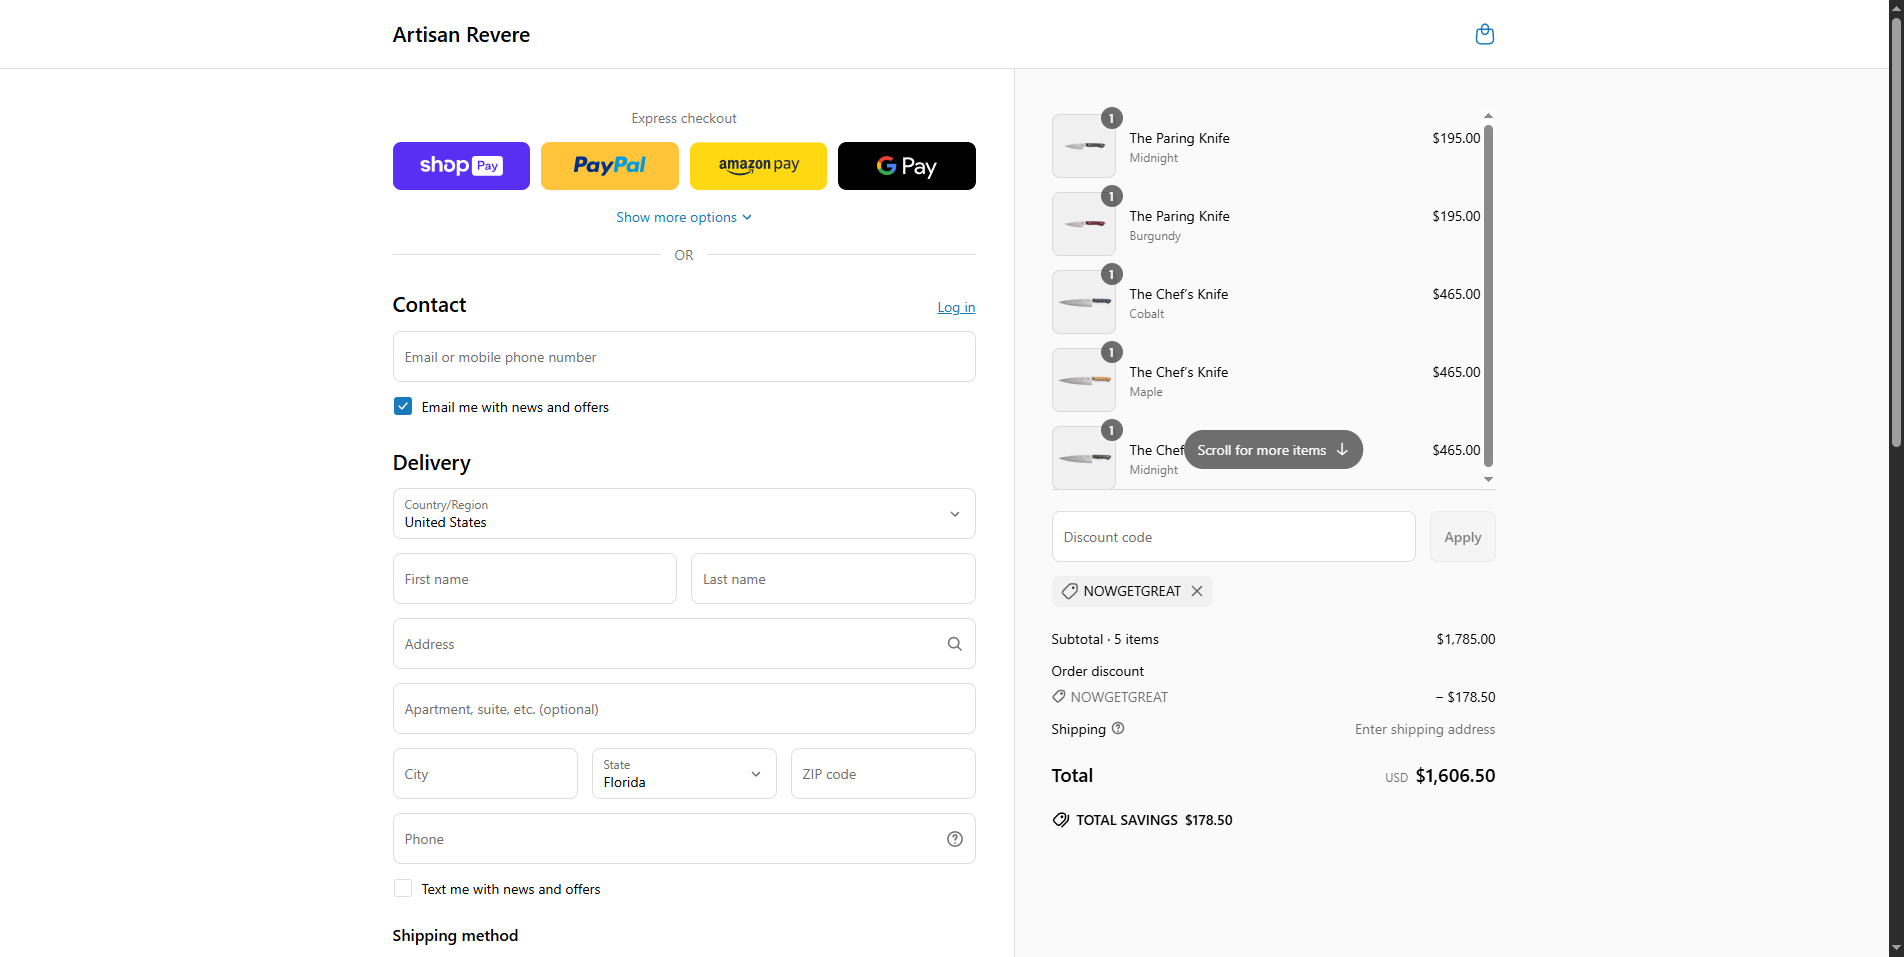The width and height of the screenshot is (1904, 957).
Task: Click the phone field help question icon
Action: 955,839
